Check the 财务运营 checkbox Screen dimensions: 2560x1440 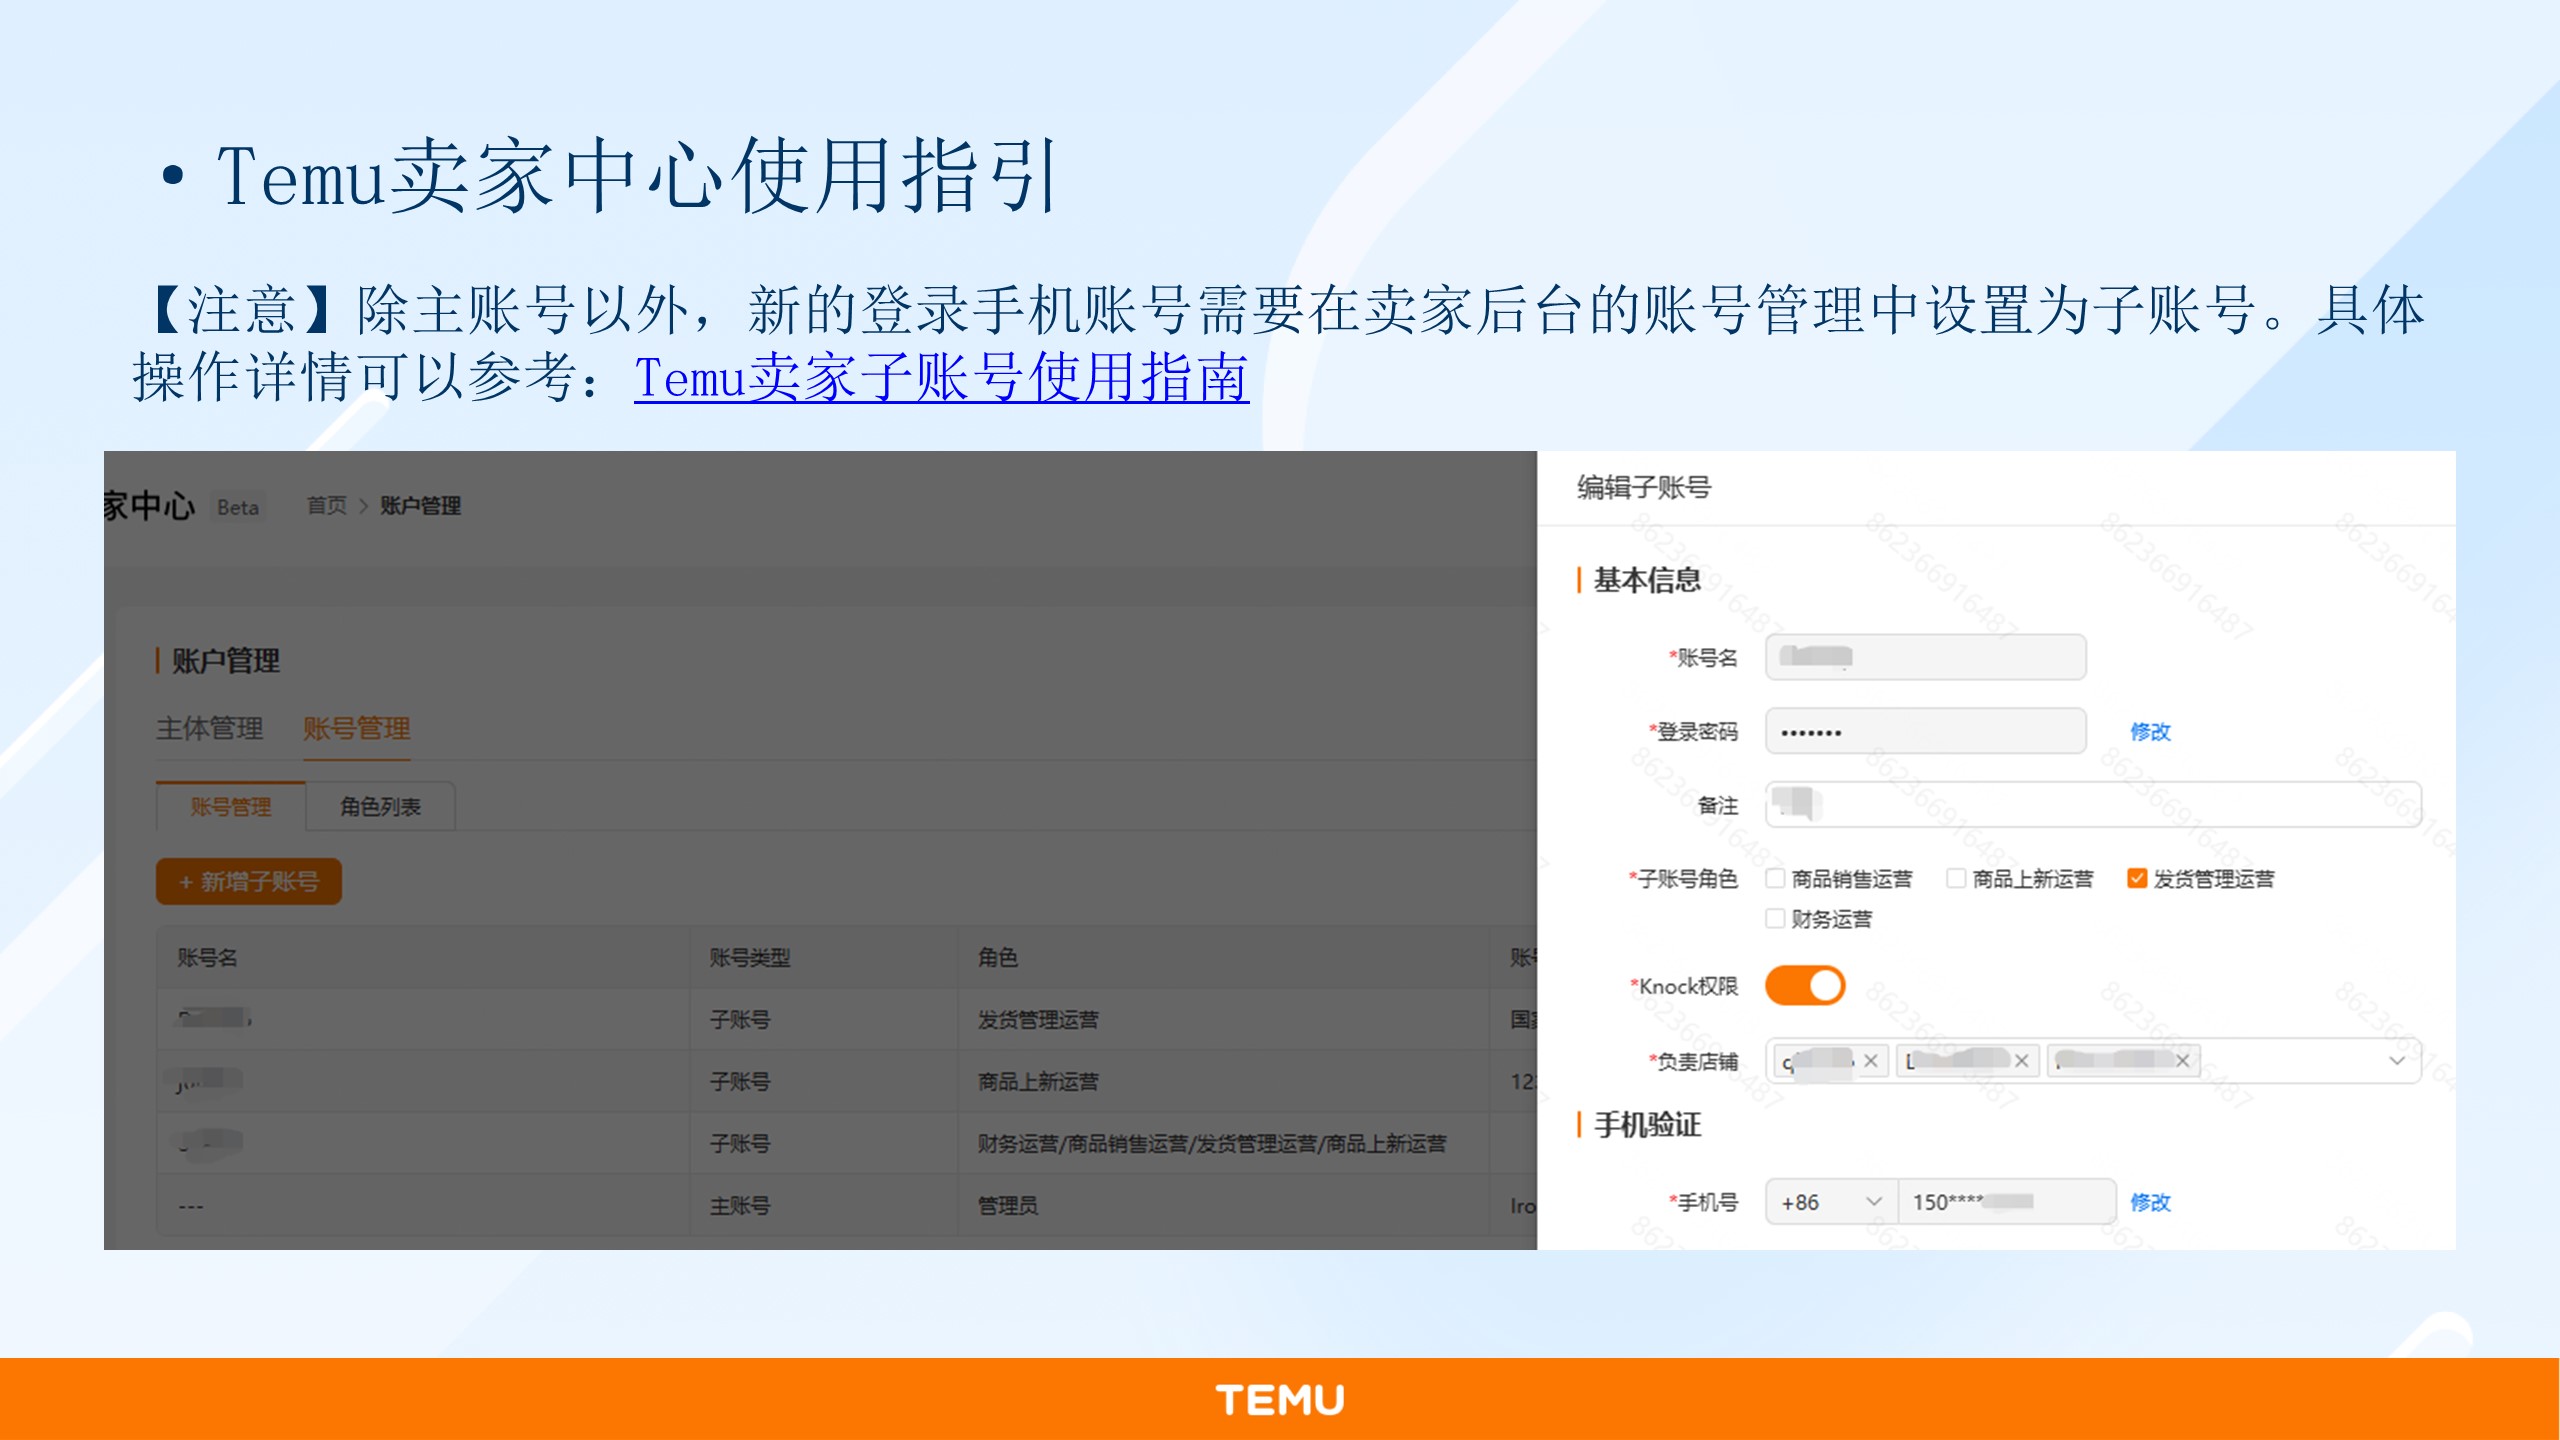point(1775,919)
